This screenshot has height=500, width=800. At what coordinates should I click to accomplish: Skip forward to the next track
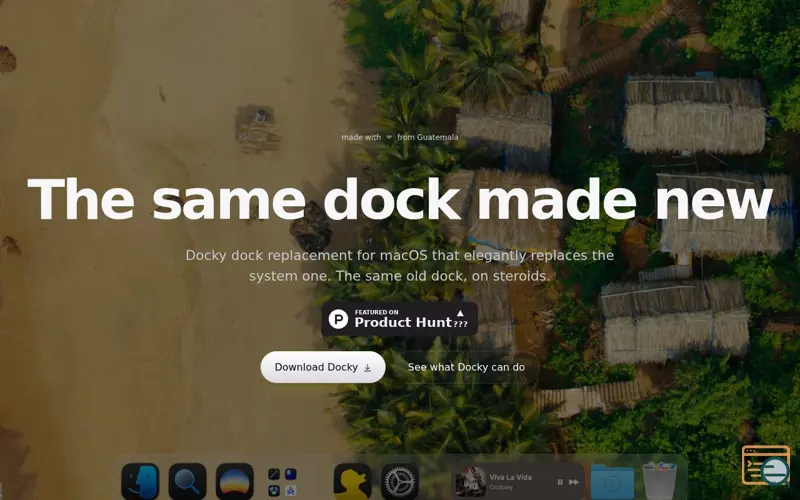tap(574, 482)
